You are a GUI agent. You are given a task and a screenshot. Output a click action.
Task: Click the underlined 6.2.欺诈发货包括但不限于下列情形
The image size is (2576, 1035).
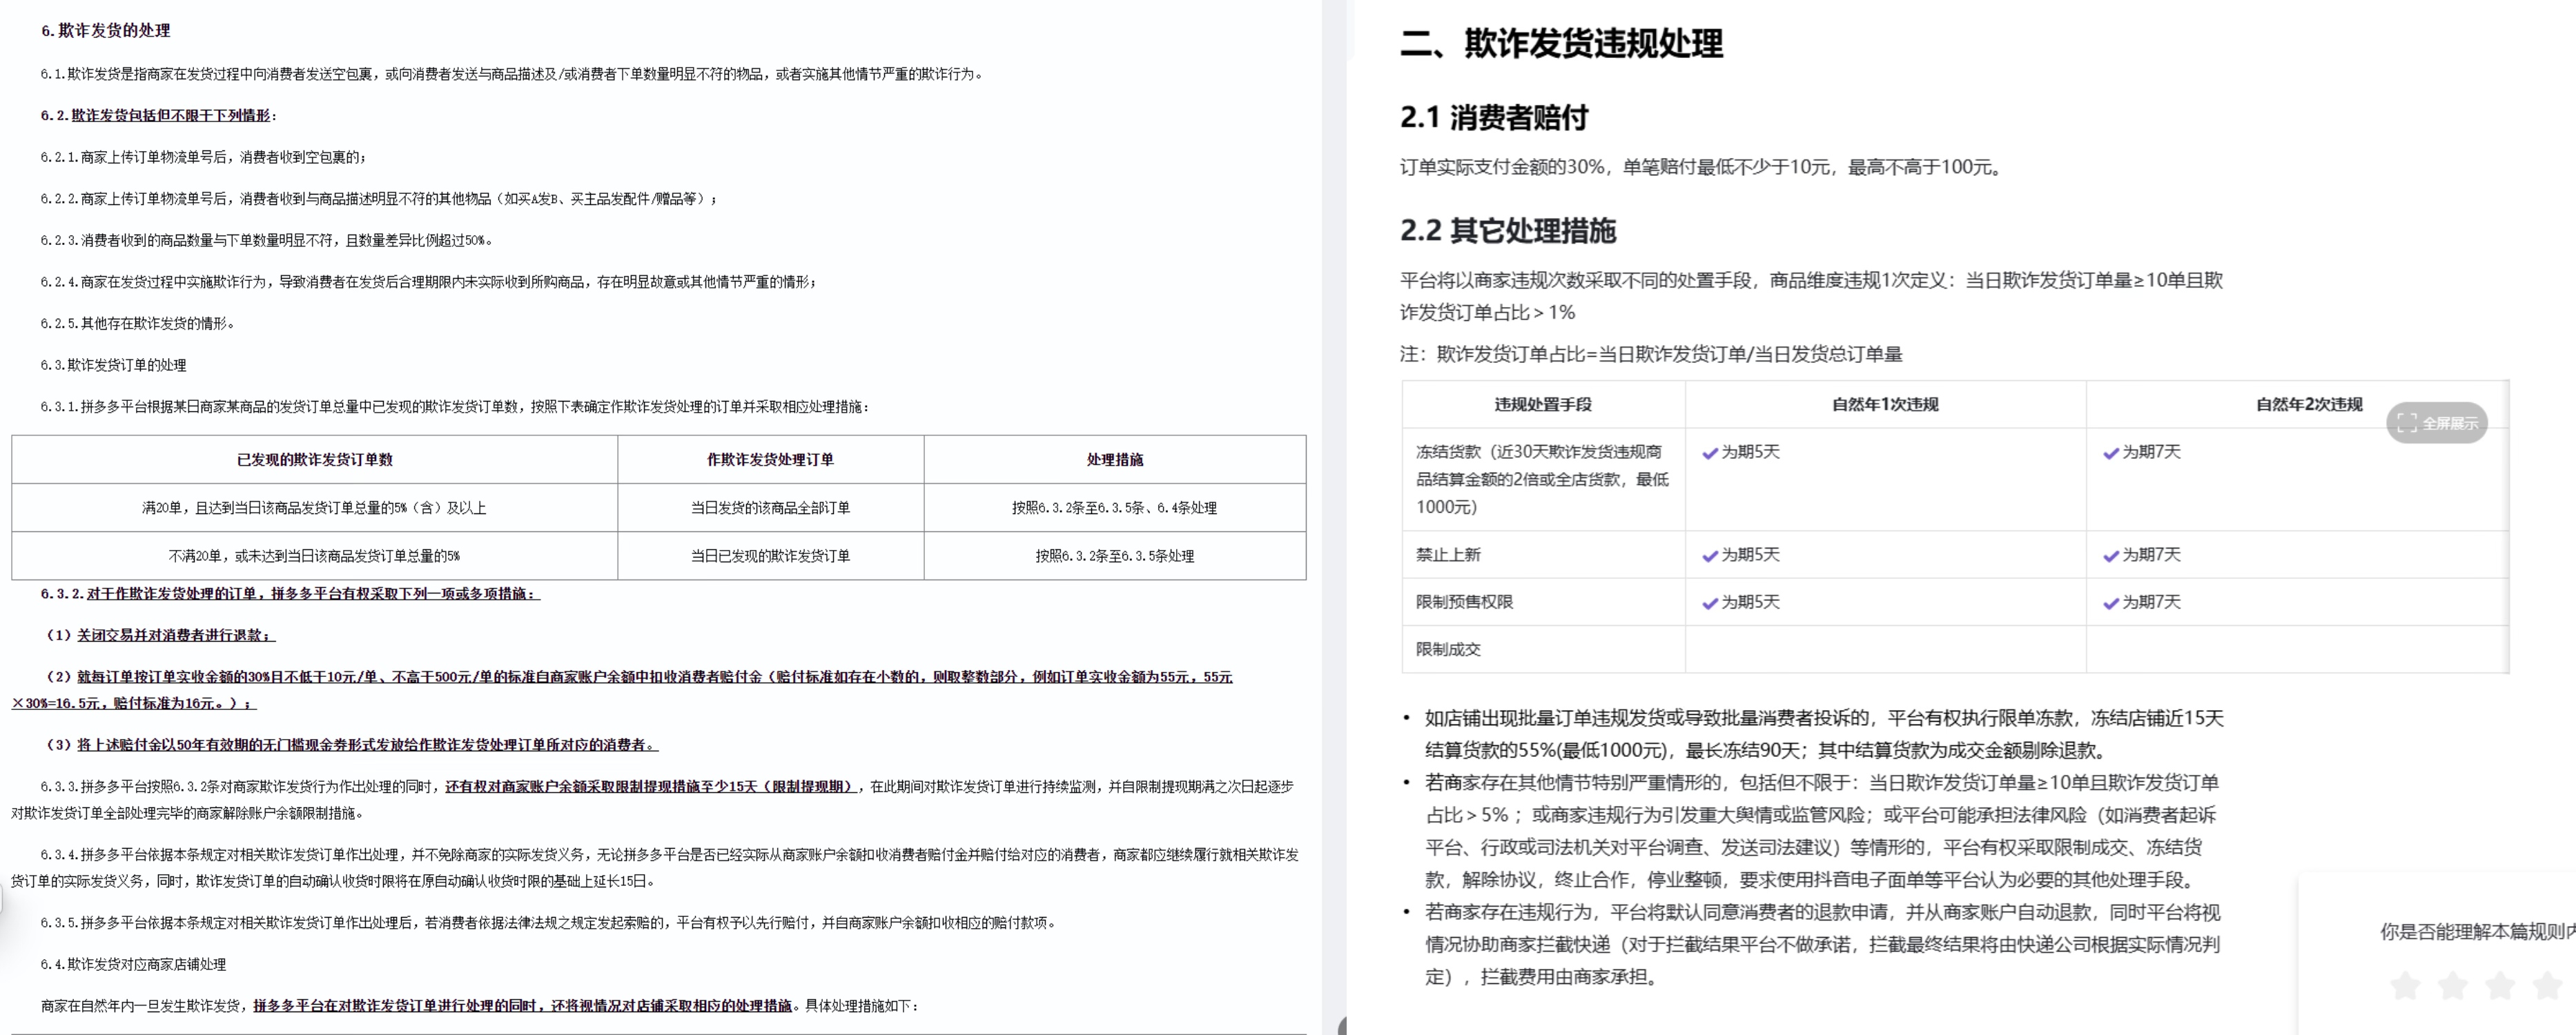158,115
